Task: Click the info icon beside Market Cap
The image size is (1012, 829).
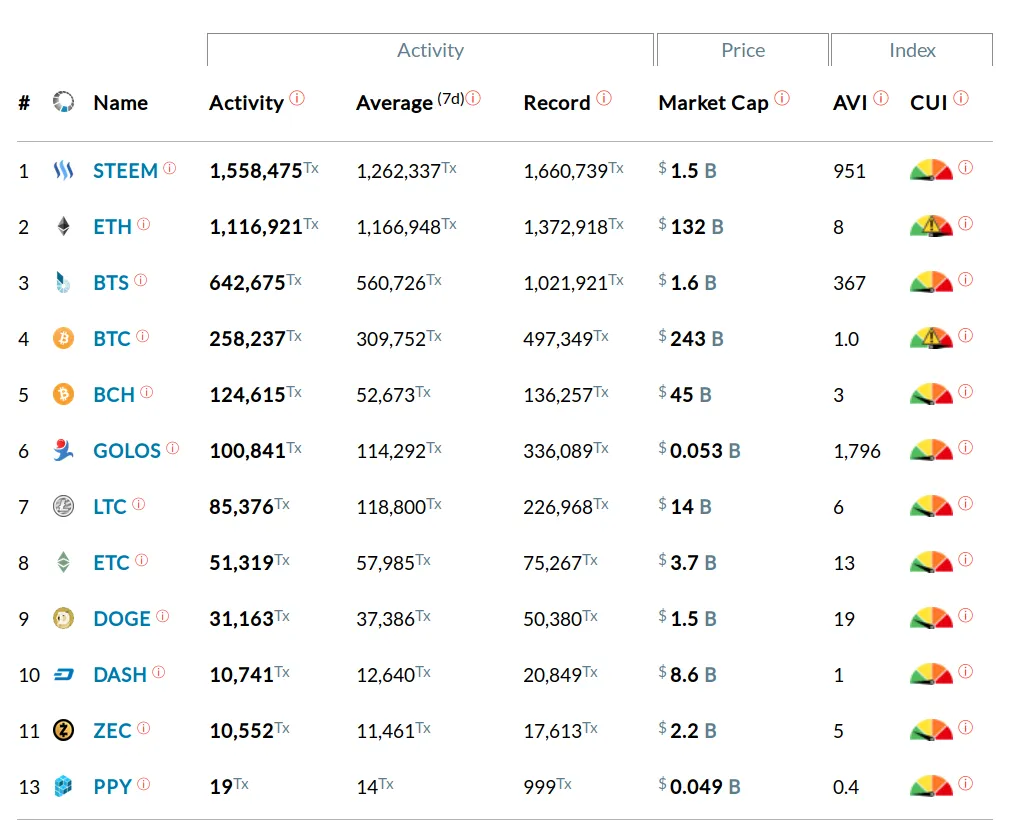Action: pyautogui.click(x=782, y=97)
